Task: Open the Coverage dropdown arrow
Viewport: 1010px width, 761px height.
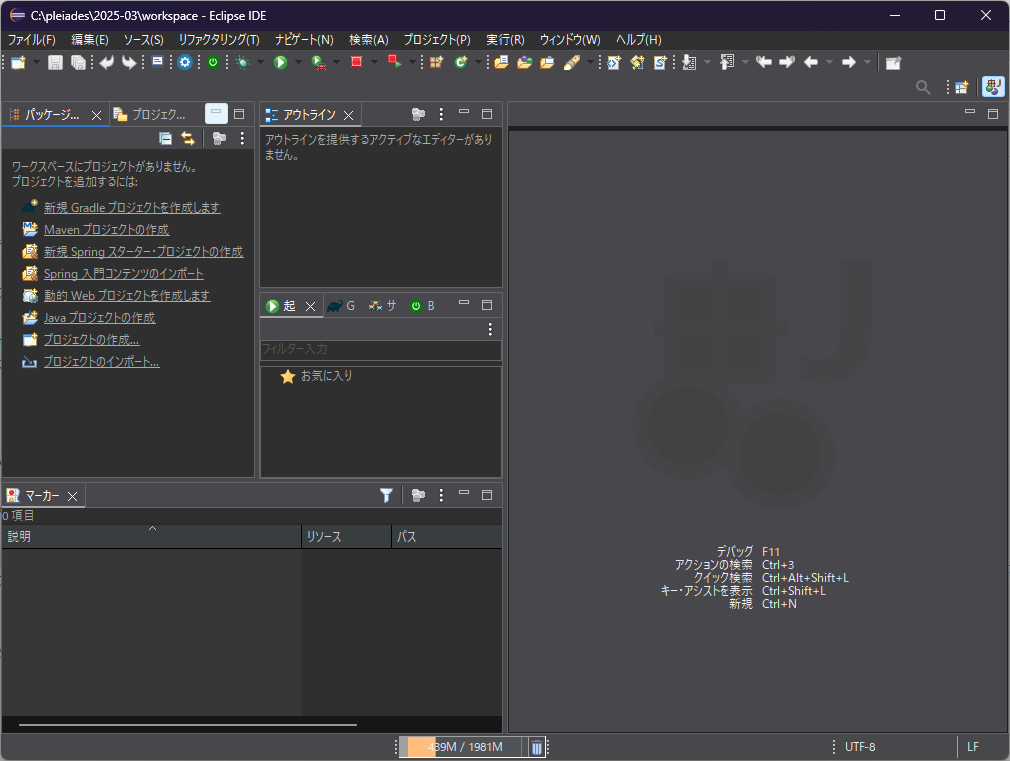Action: (x=336, y=63)
